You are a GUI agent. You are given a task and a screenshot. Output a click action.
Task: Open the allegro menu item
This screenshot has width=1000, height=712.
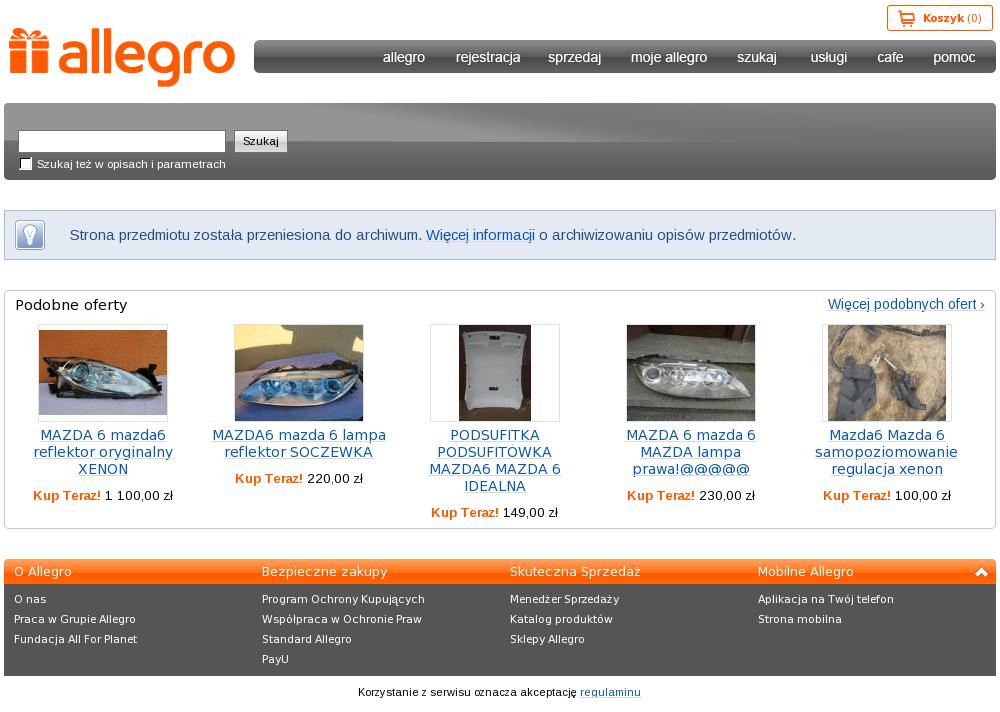point(404,57)
